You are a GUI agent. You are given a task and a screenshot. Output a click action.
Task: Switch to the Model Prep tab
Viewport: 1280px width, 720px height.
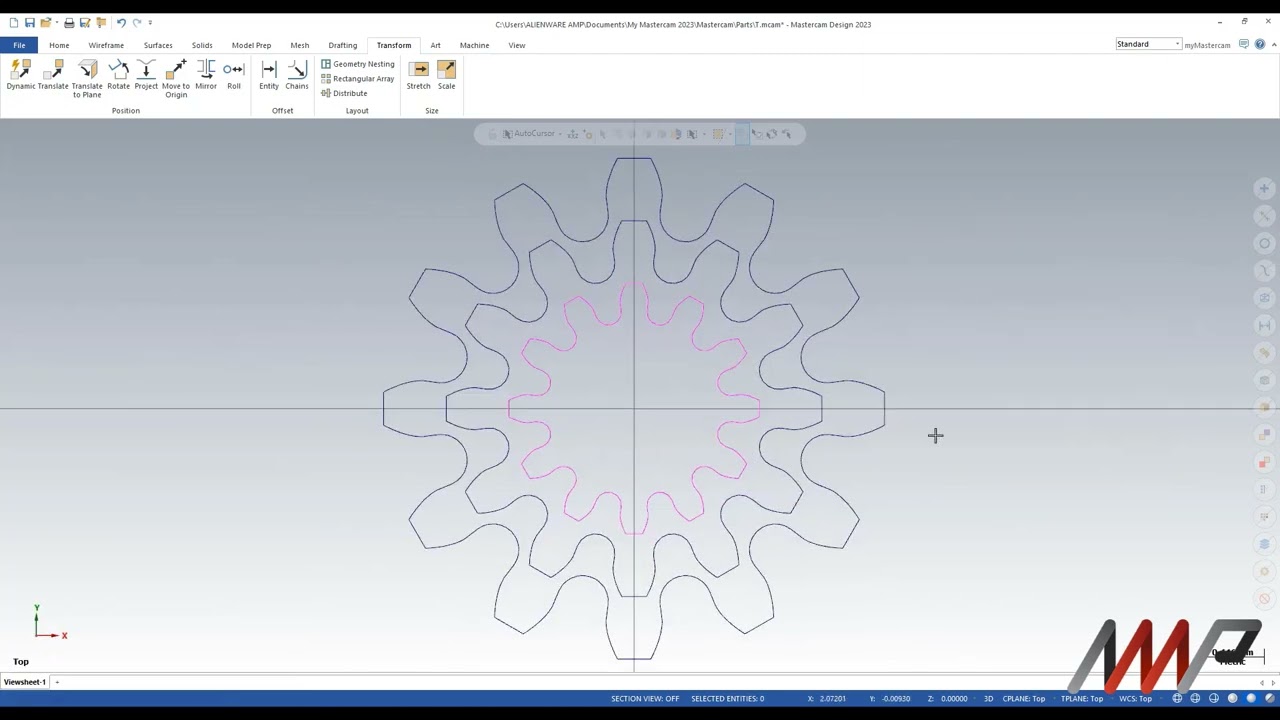click(x=251, y=45)
